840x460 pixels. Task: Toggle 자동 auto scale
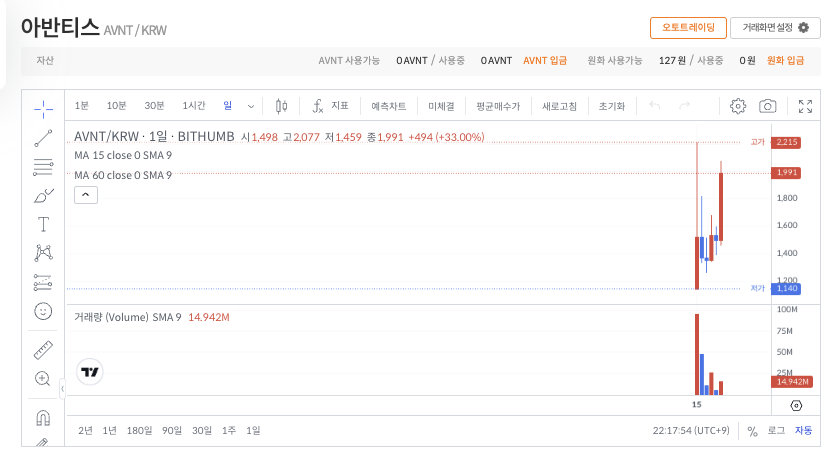tap(803, 431)
